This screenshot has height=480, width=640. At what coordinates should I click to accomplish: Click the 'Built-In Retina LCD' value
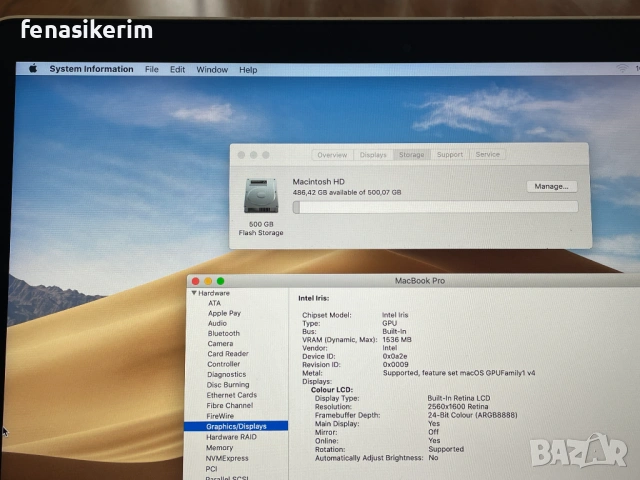(x=459, y=398)
